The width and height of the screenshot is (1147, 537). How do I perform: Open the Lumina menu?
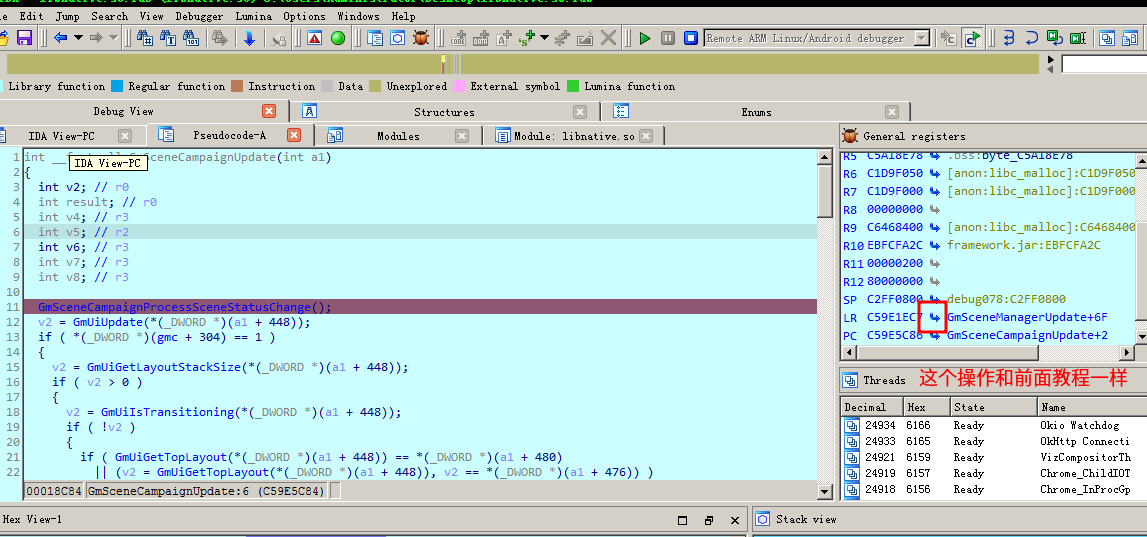coord(253,15)
